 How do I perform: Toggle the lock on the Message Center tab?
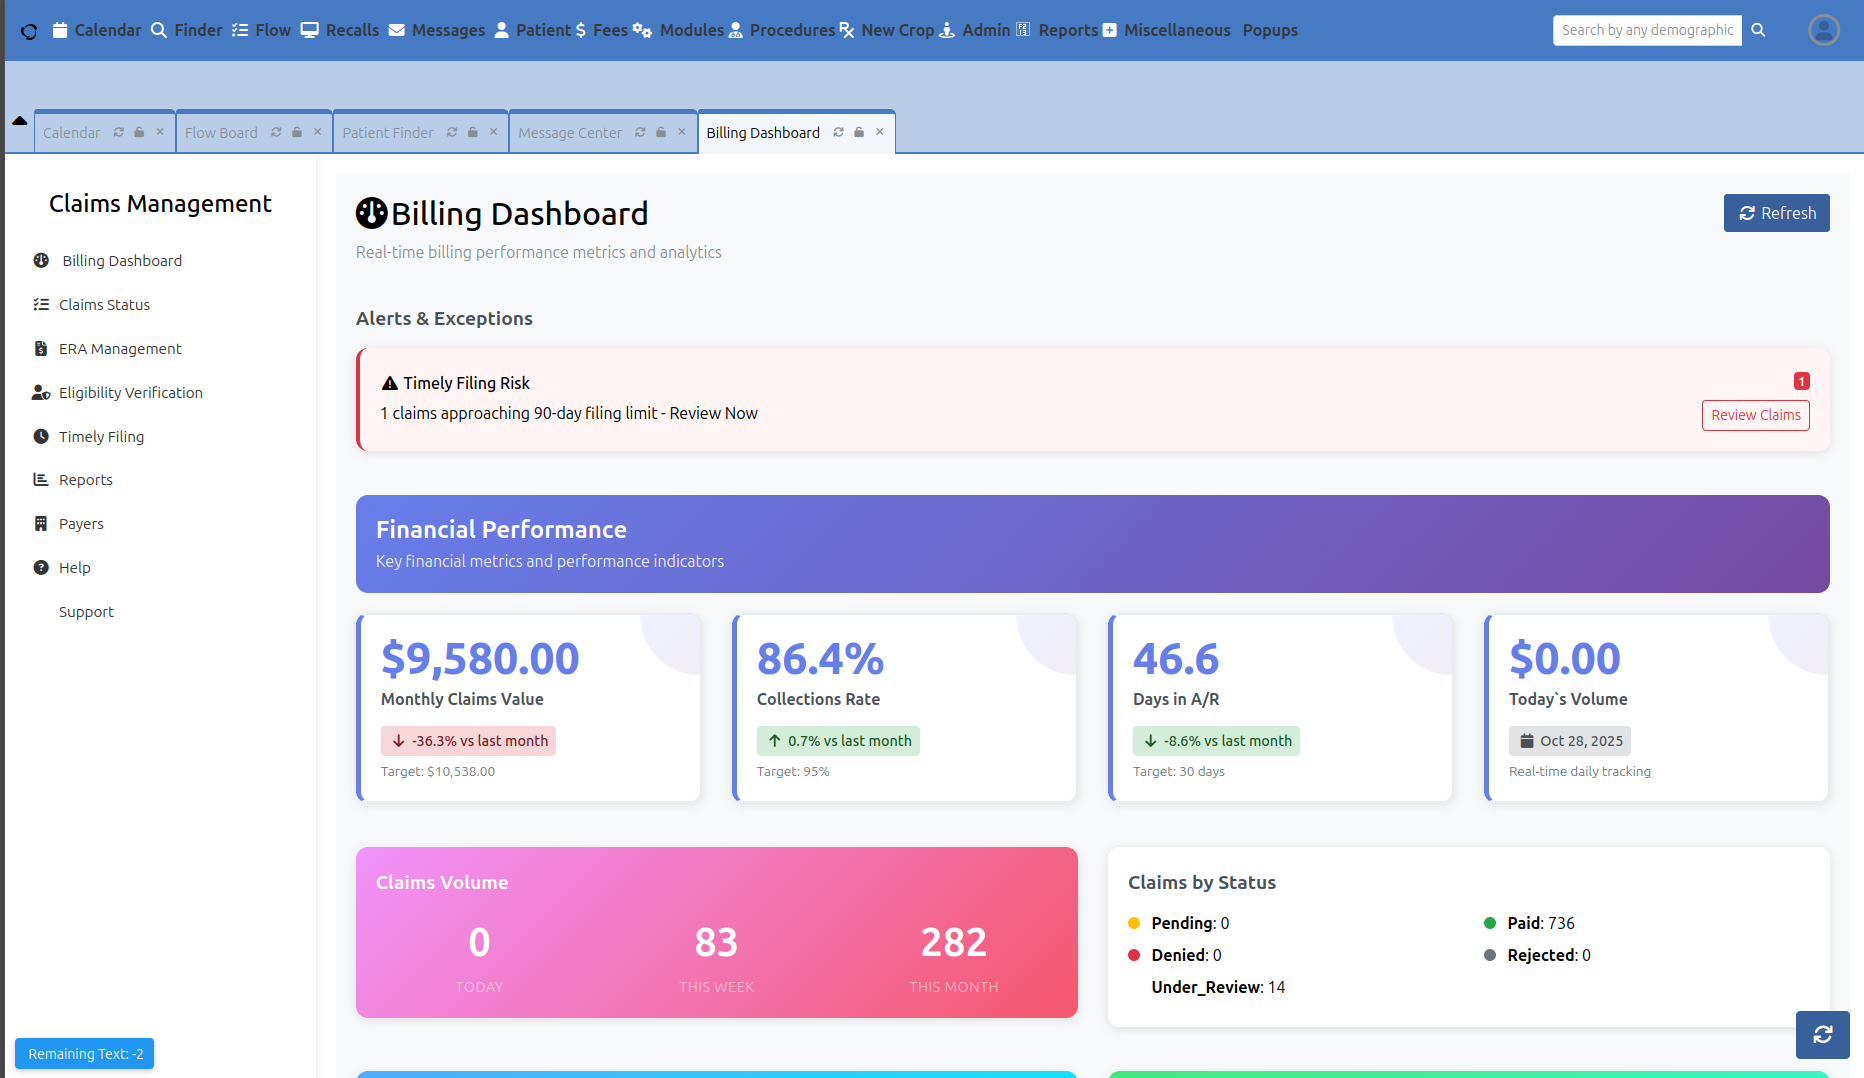point(661,132)
